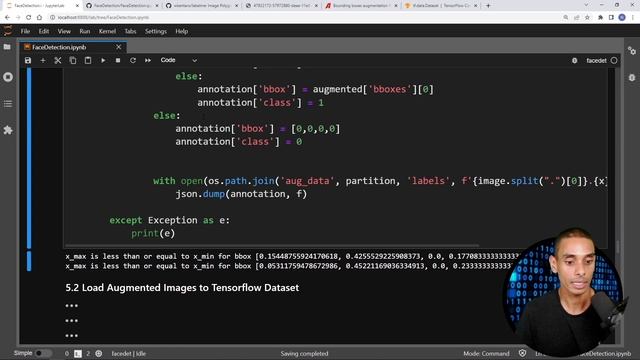Screen dimensions: 640x360
Task: Open the Help menu
Action: pos(182,31)
